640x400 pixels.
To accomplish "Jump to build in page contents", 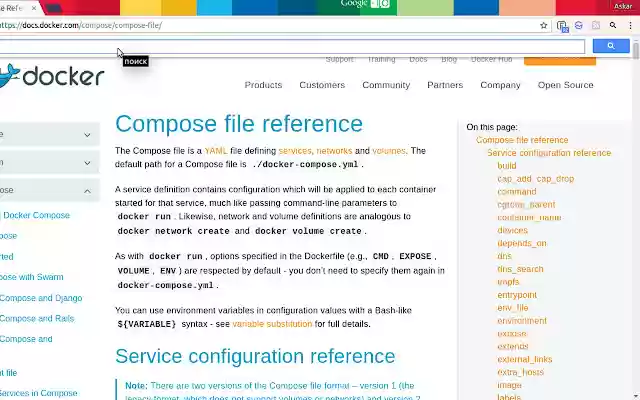I will 507,166.
